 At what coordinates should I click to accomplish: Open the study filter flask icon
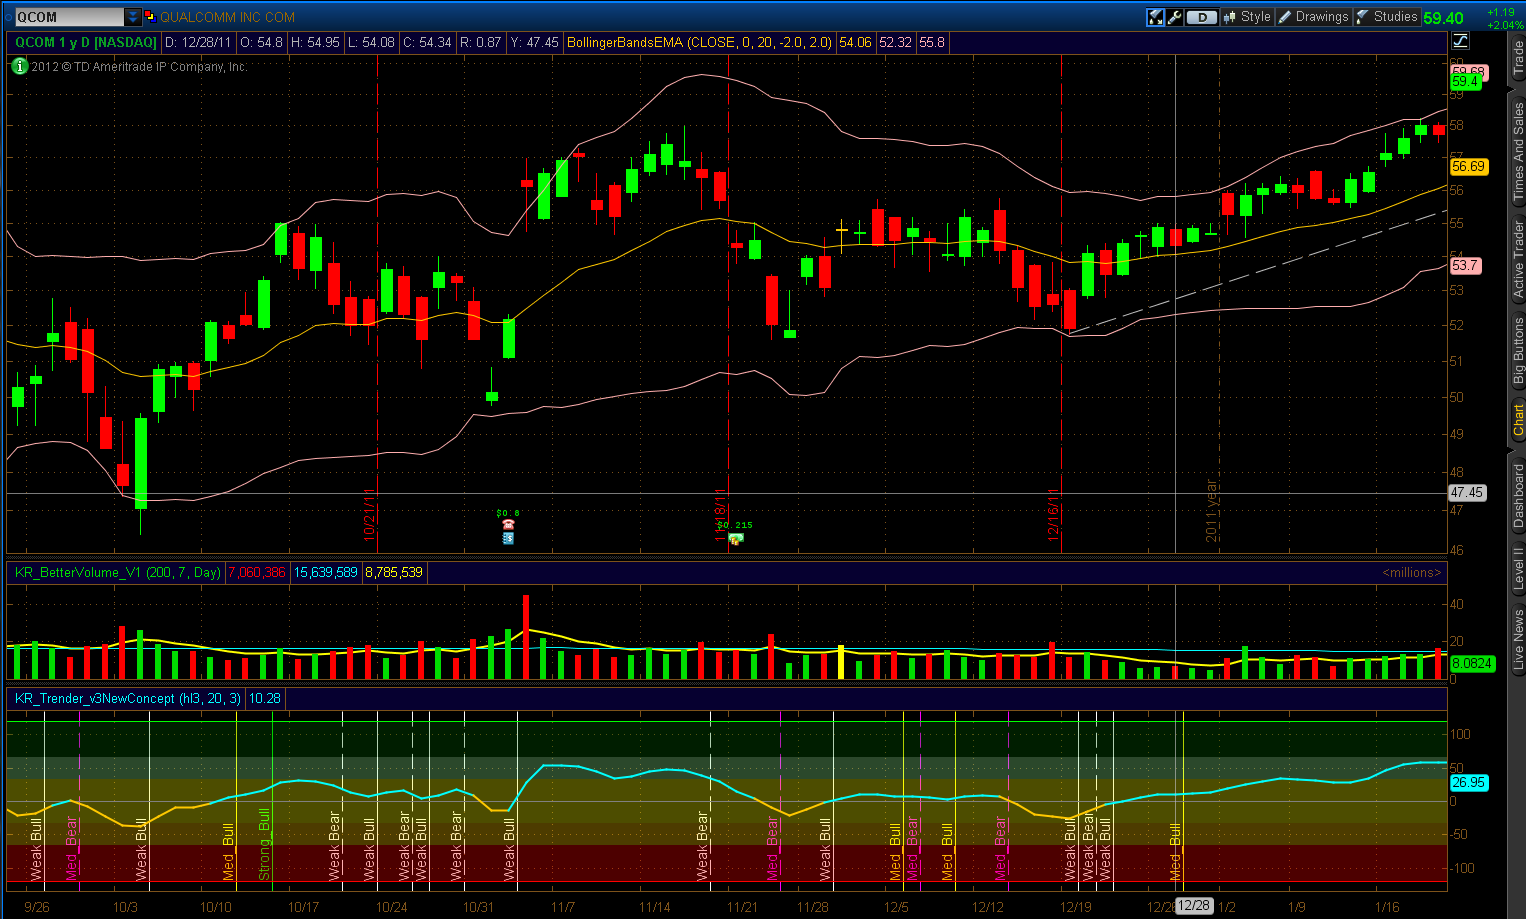click(x=1156, y=17)
